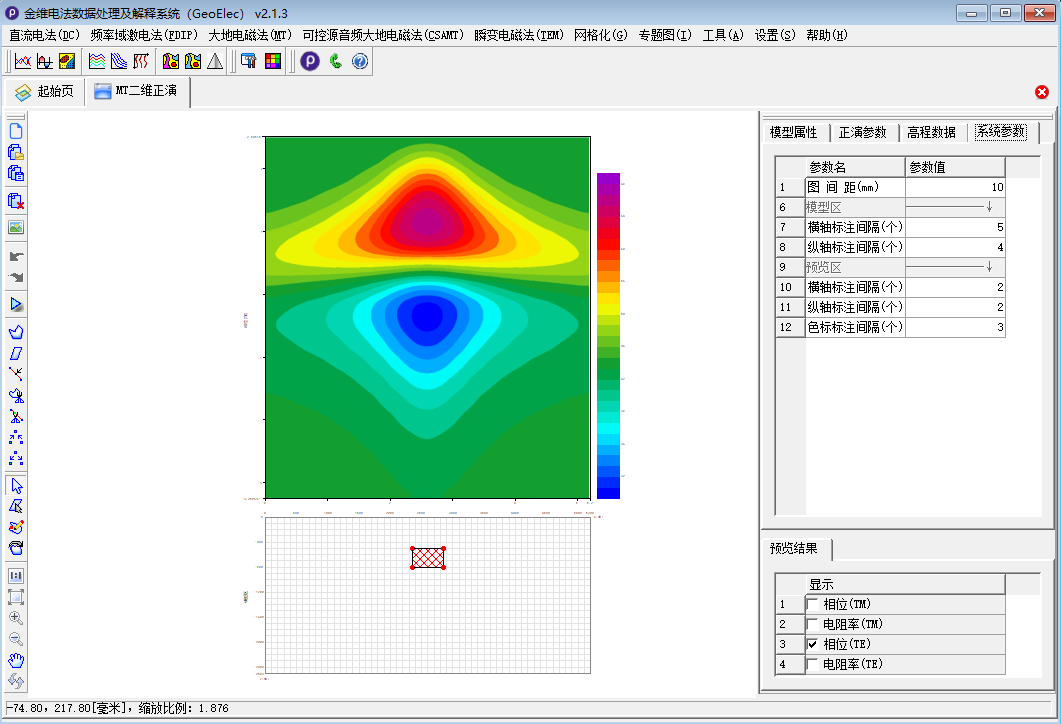Viewport: 1061px width, 724px height.
Task: Enable the 相位(TM) display checkbox
Action: (x=813, y=604)
